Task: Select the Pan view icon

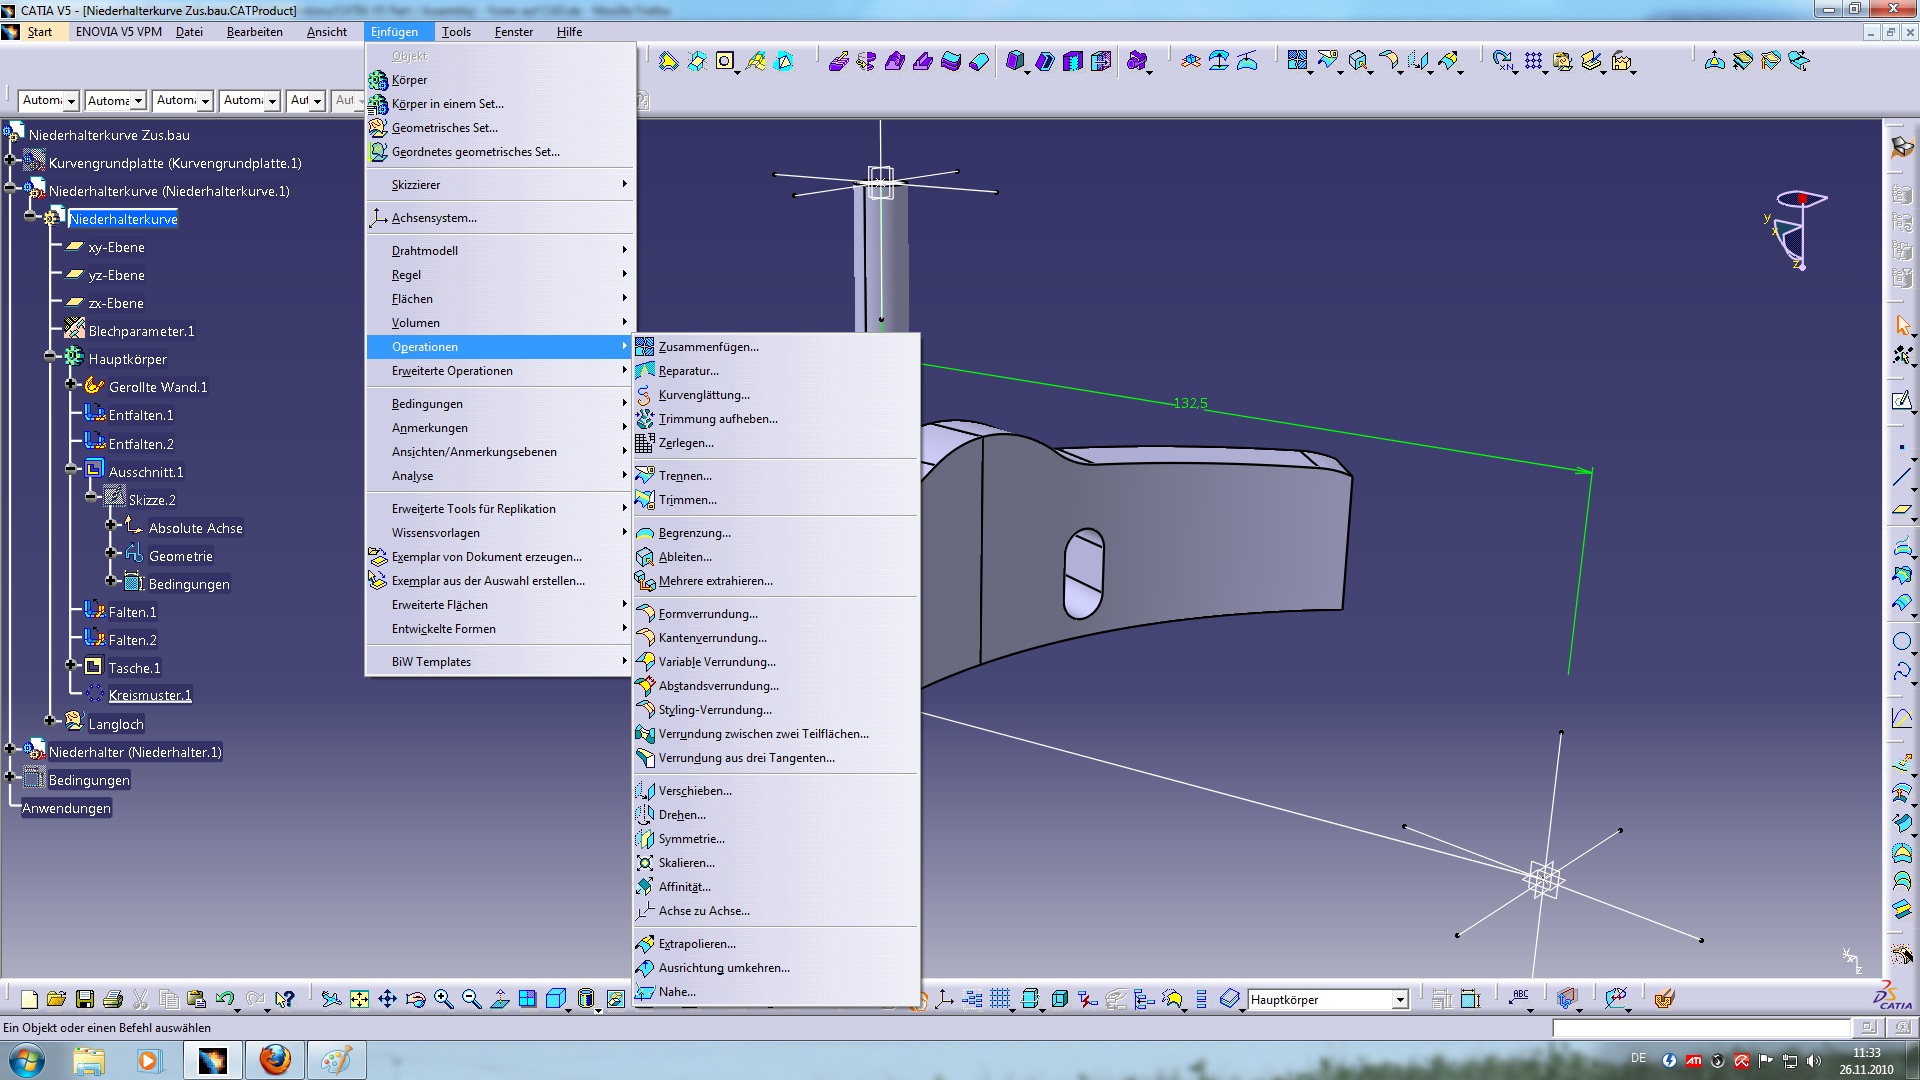Action: pos(387,999)
